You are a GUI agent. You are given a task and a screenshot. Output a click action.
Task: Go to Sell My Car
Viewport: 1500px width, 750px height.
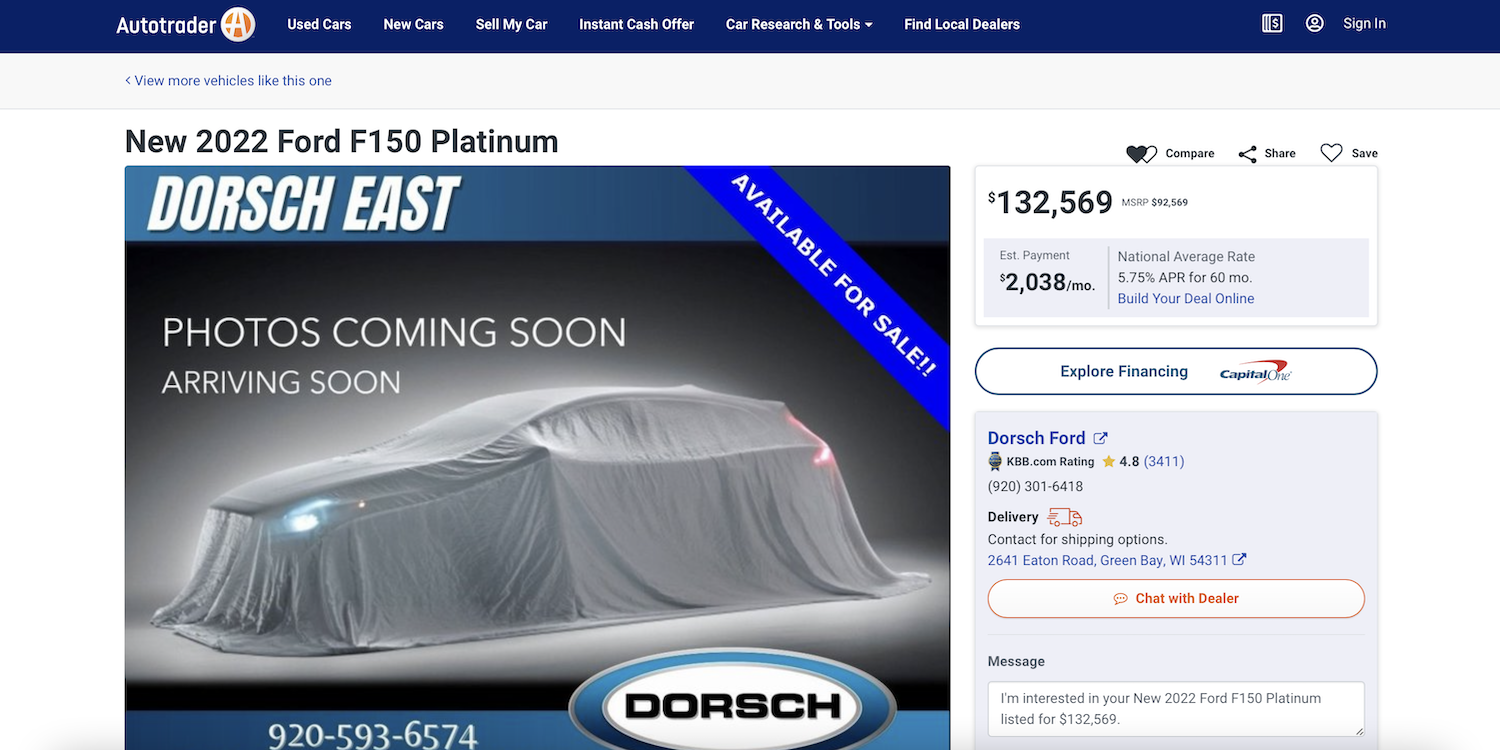(511, 24)
